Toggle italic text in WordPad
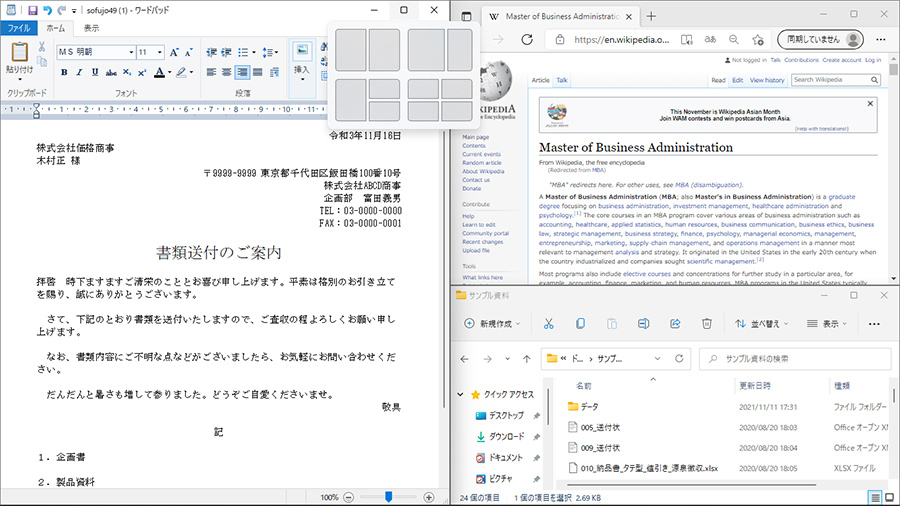The height and width of the screenshot is (506, 900). point(80,72)
